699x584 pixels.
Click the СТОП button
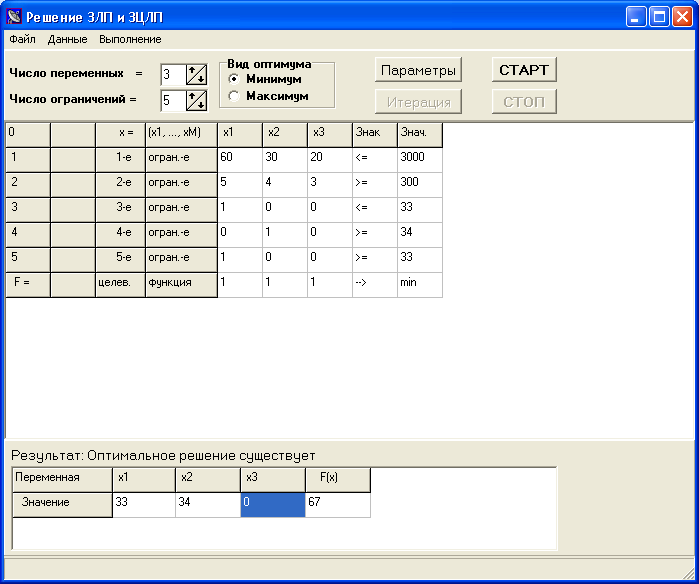pos(524,102)
